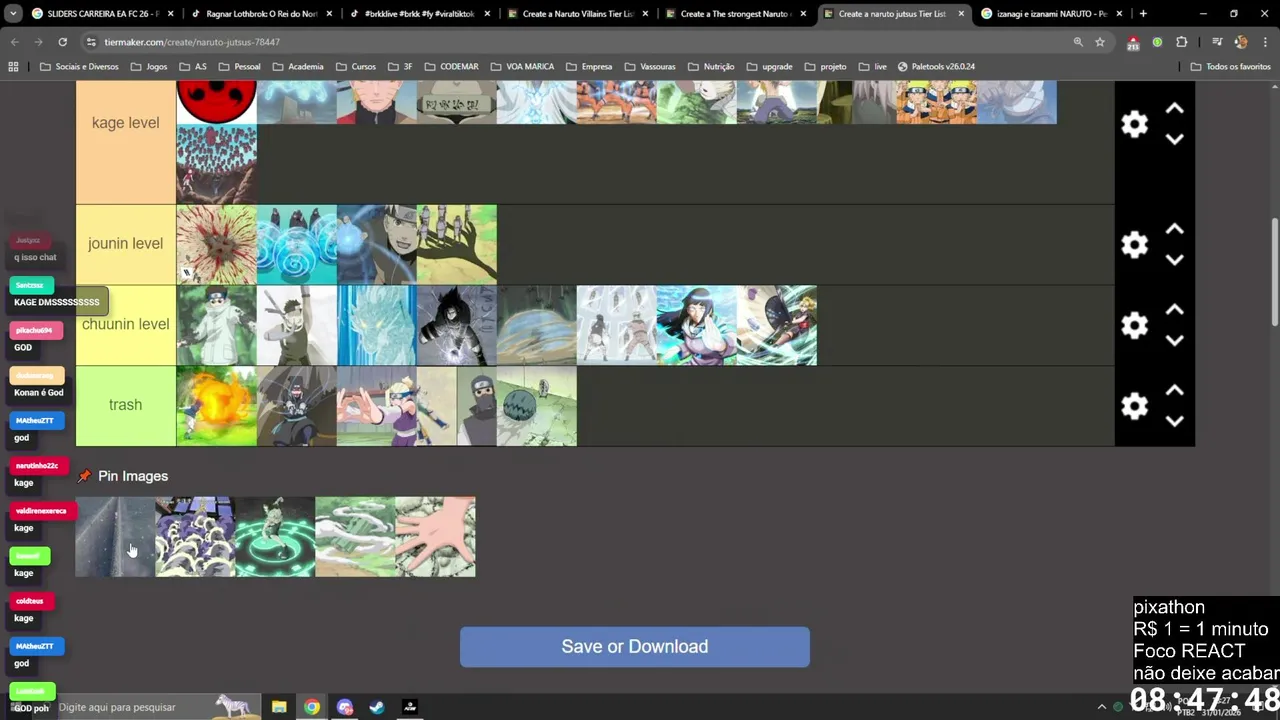The image size is (1280, 720).
Task: Open Steam from taskbar
Action: 377,707
